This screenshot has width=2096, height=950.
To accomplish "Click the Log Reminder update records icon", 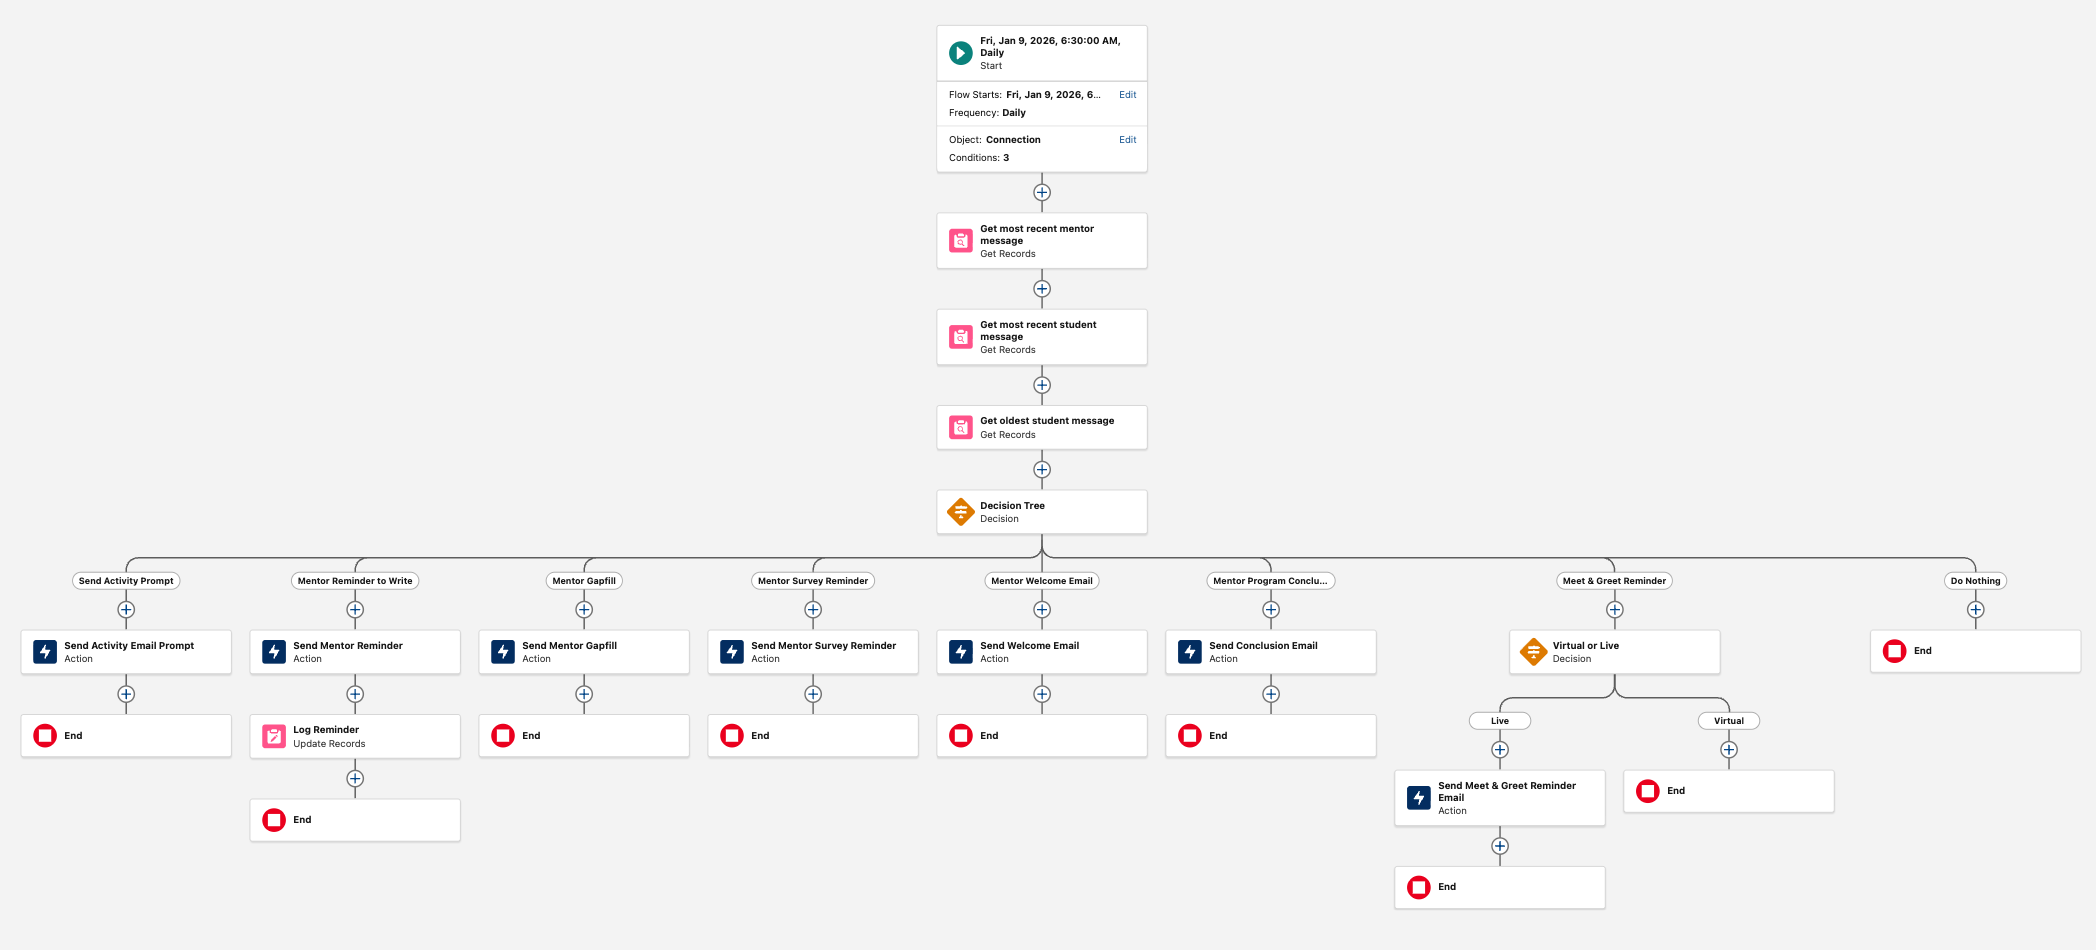I will [273, 736].
